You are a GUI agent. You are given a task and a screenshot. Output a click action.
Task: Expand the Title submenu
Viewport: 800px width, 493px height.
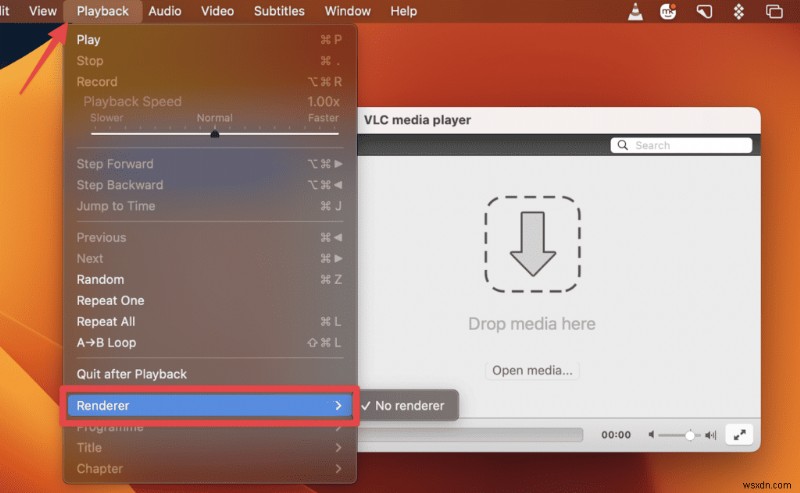209,448
